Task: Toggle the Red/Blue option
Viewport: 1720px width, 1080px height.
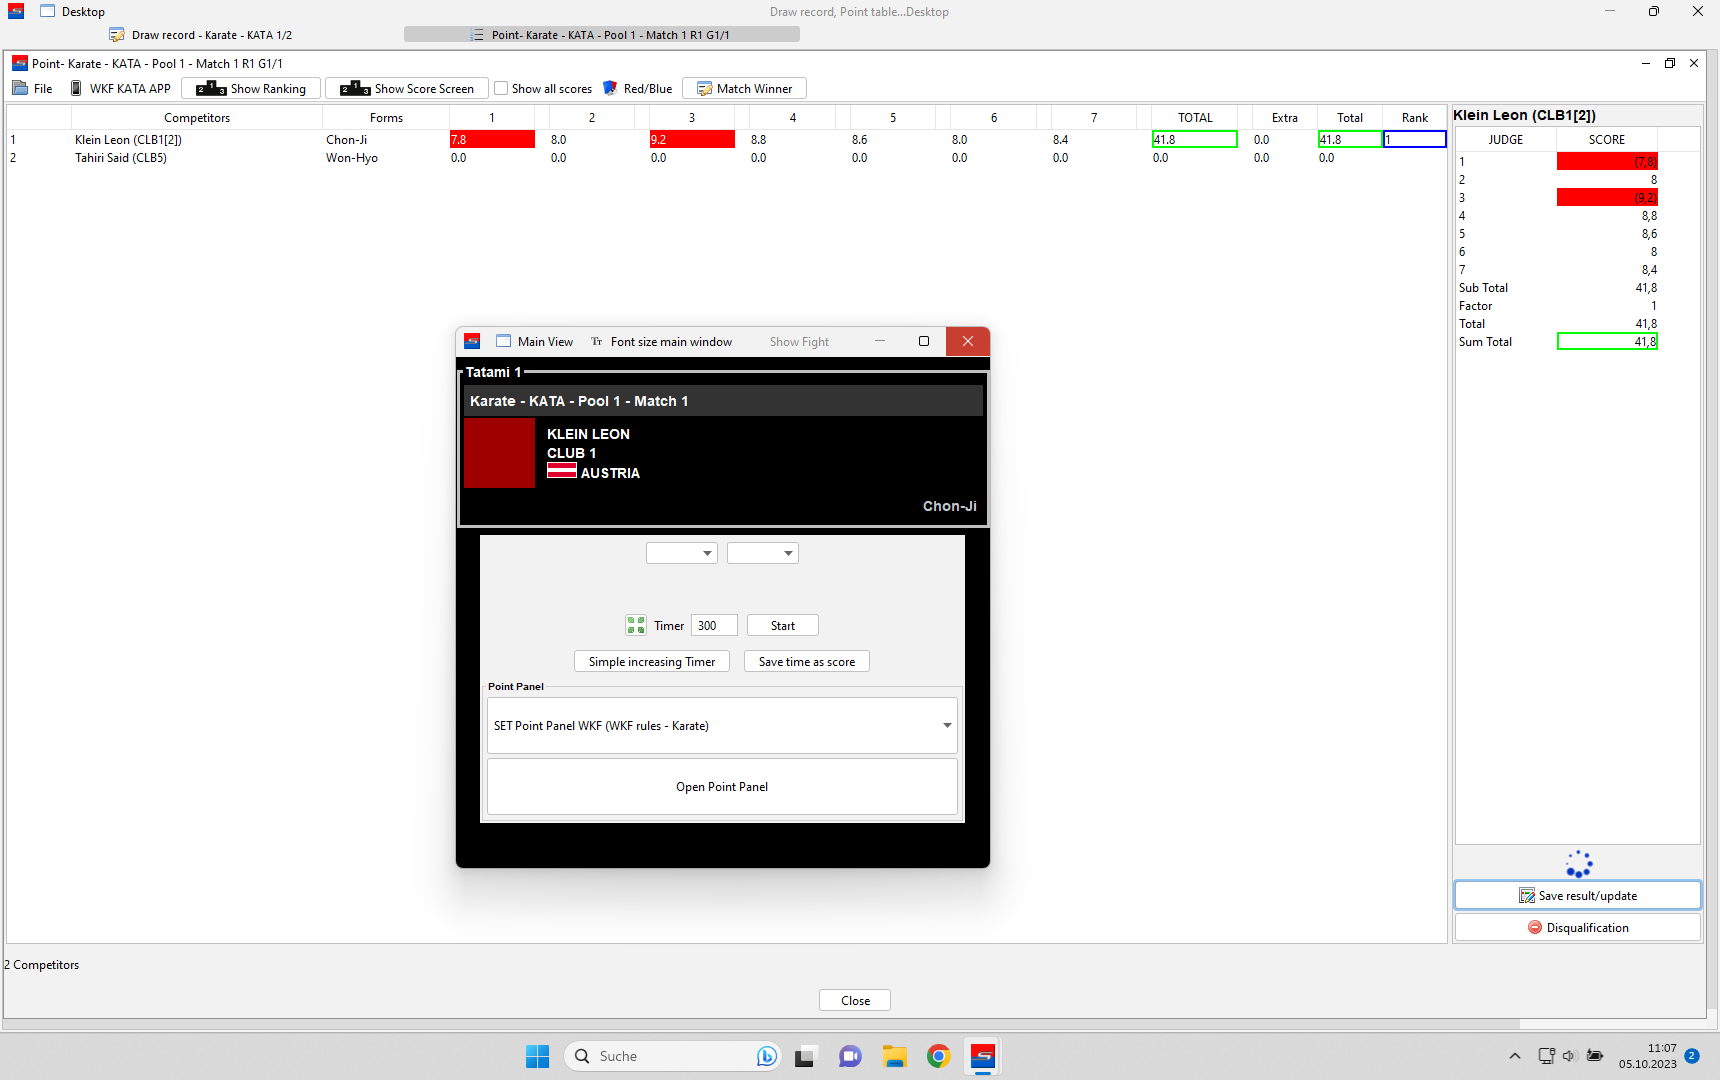Action: click(637, 88)
